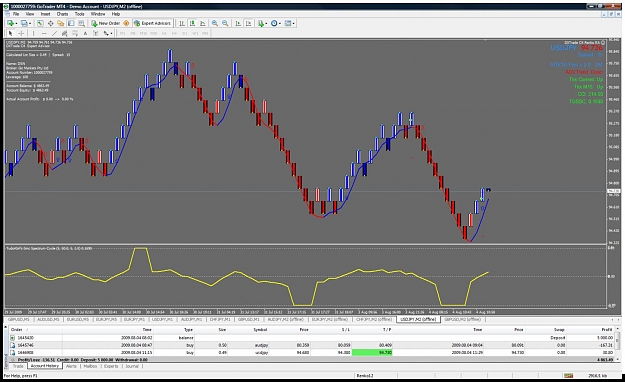
Task: Open the chart templates icon
Action: click(x=287, y=23)
